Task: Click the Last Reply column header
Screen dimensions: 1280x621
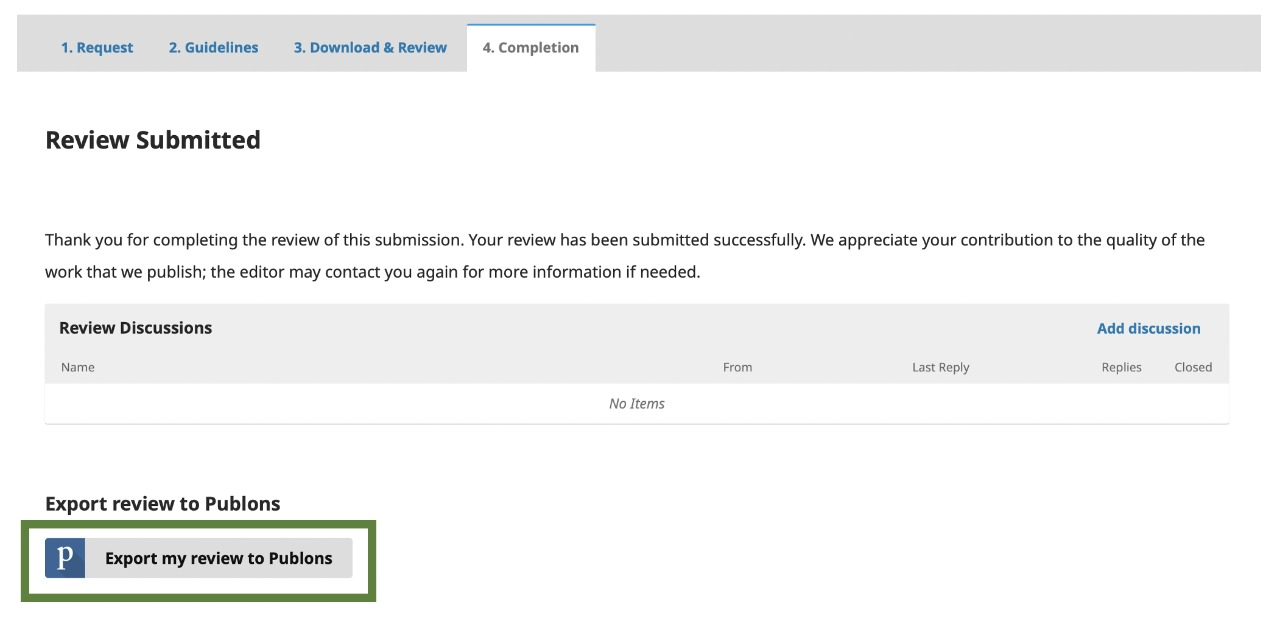Action: coord(940,367)
